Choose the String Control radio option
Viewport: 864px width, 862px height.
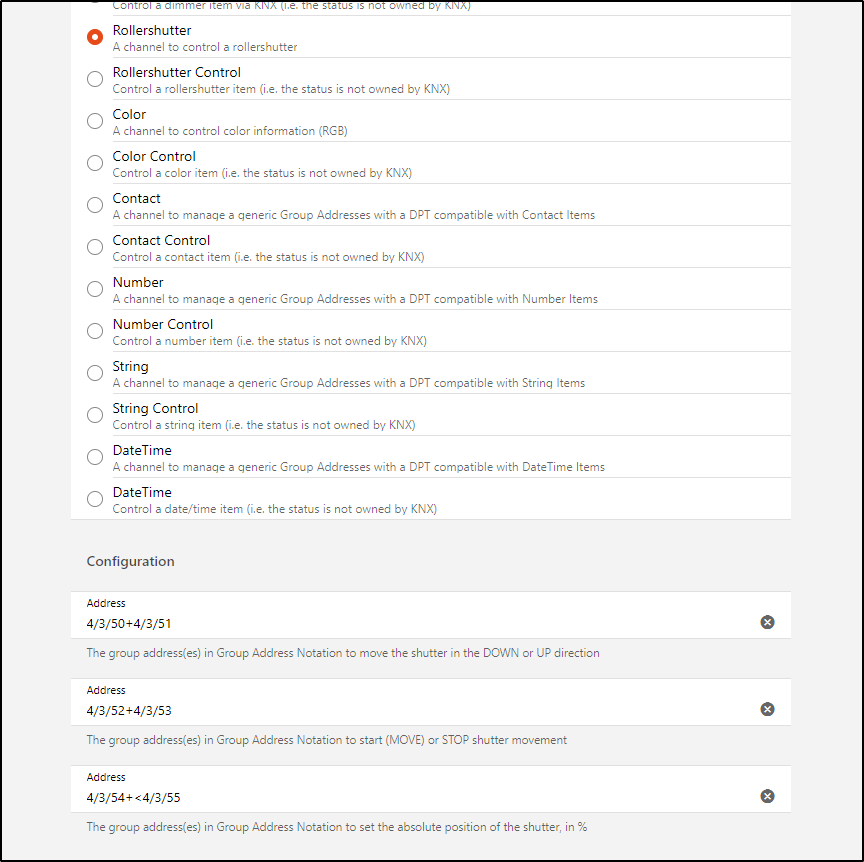(x=95, y=415)
